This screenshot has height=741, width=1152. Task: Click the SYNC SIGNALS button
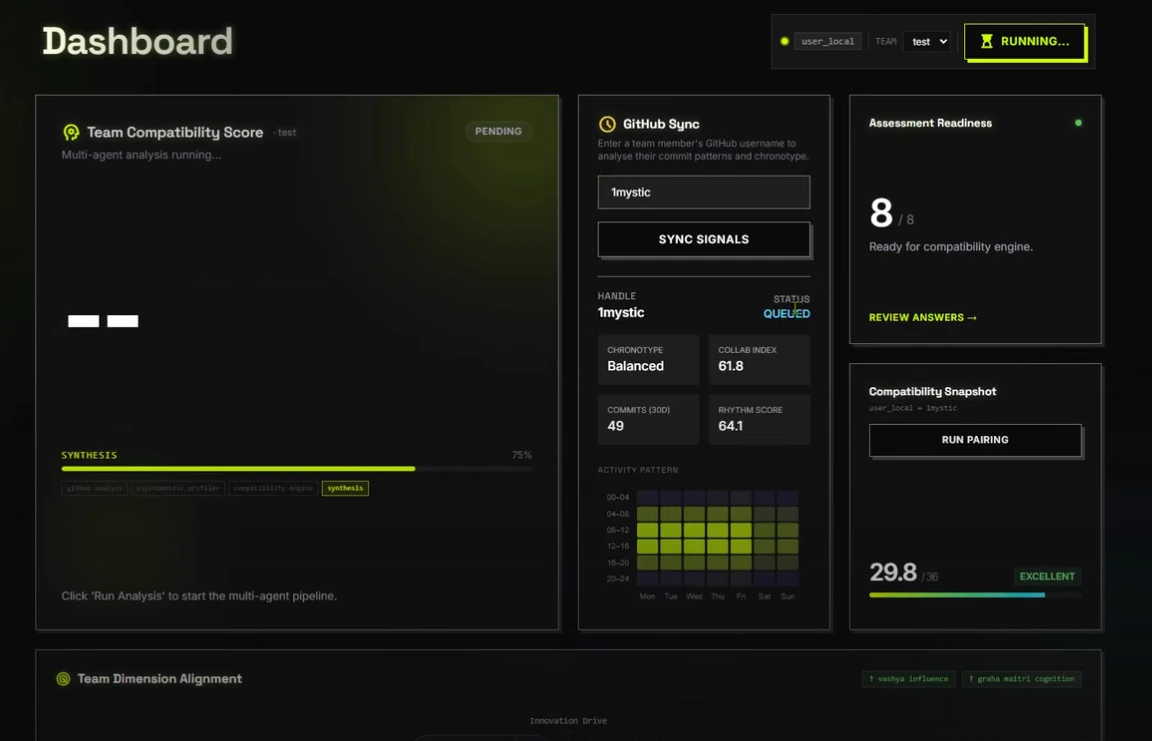point(704,239)
